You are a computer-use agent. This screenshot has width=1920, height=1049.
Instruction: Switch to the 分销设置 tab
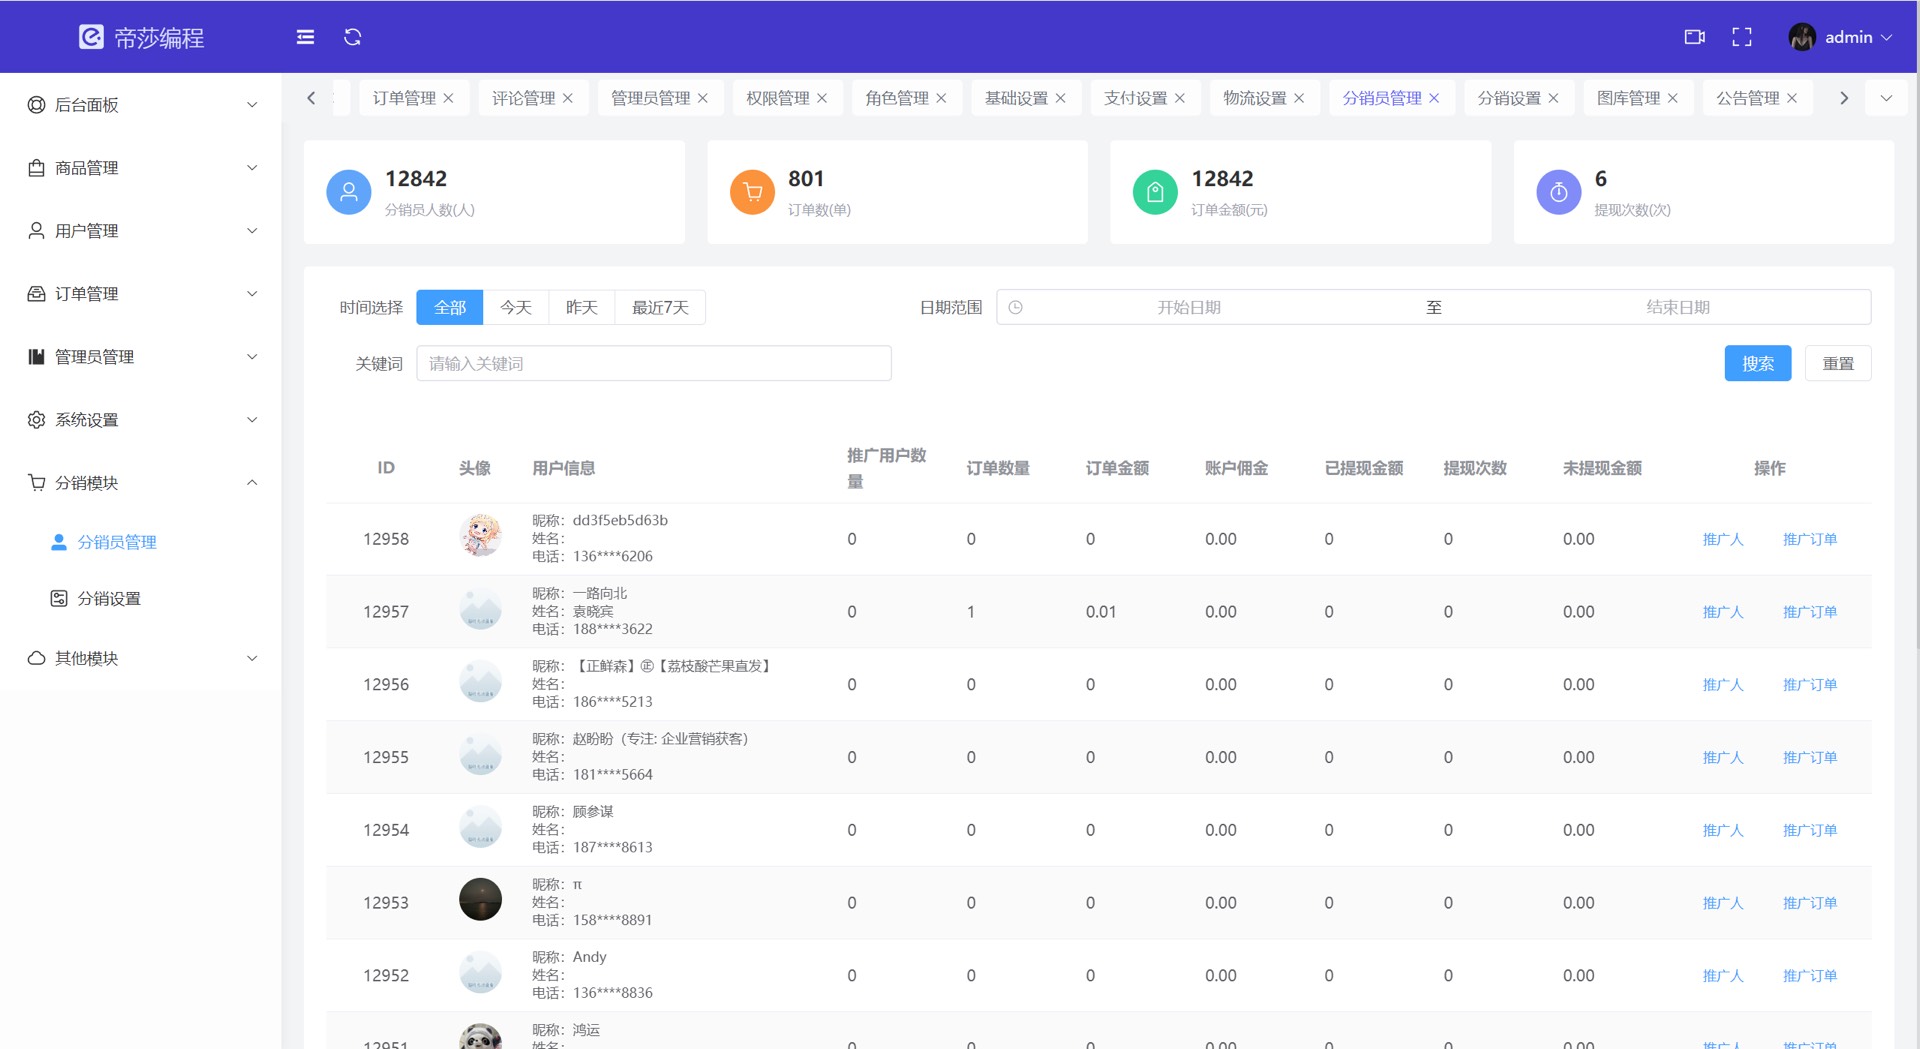pos(1508,98)
